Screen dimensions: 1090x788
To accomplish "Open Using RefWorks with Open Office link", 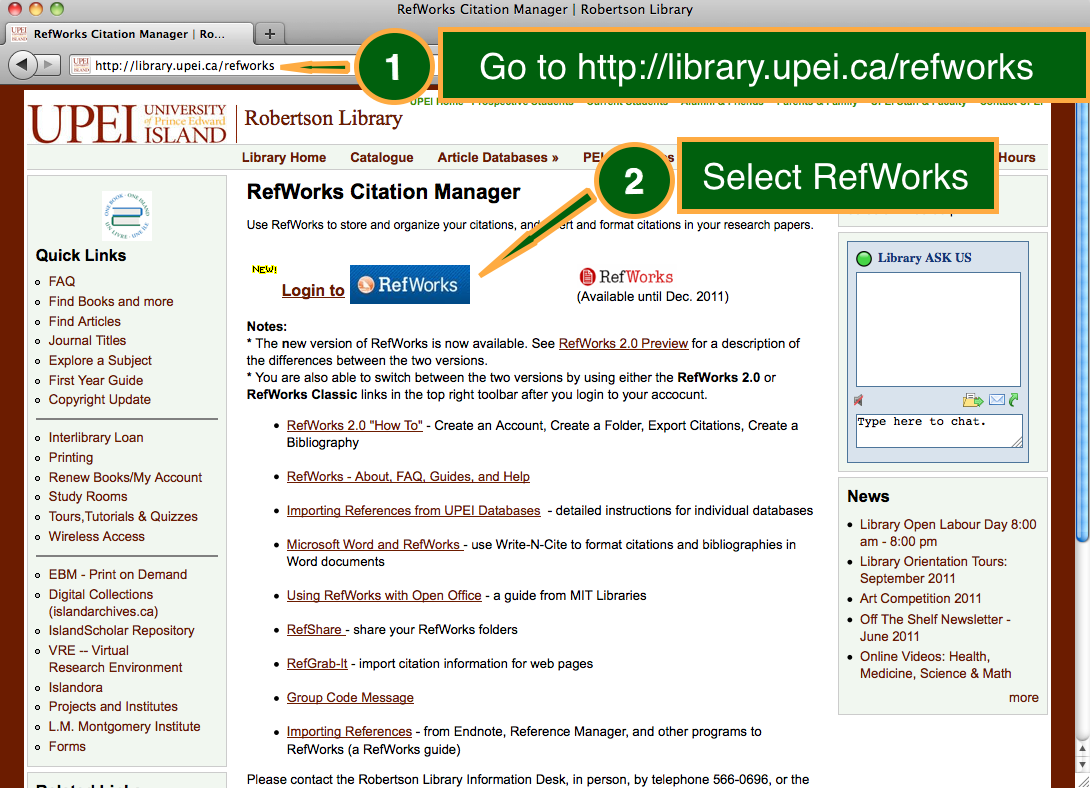I will coord(384,596).
